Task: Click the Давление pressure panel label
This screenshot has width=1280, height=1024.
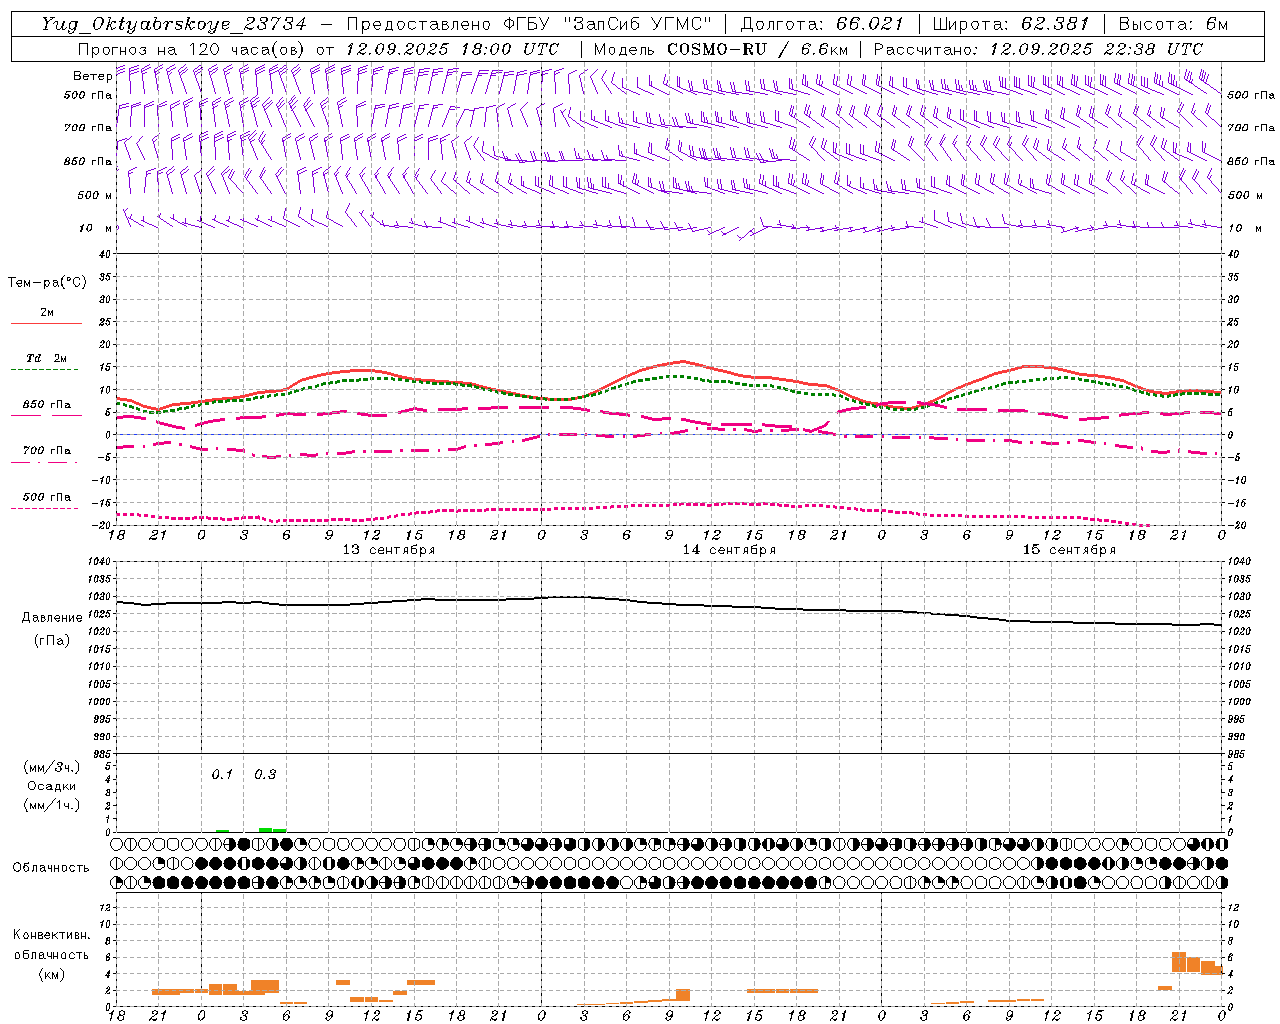Action: click(x=52, y=618)
